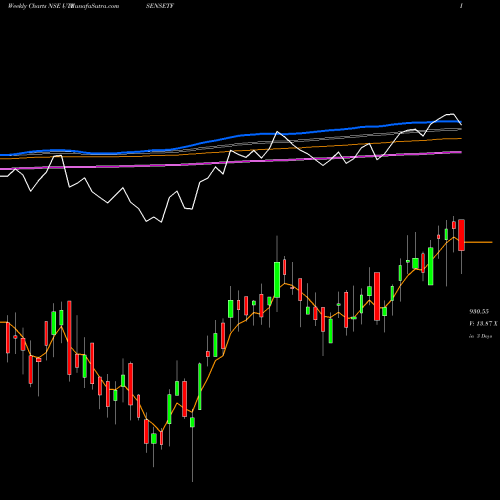This screenshot has width=500, height=500.
Task: Click the 'V: 13.87 X' volume label
Action: point(483,324)
